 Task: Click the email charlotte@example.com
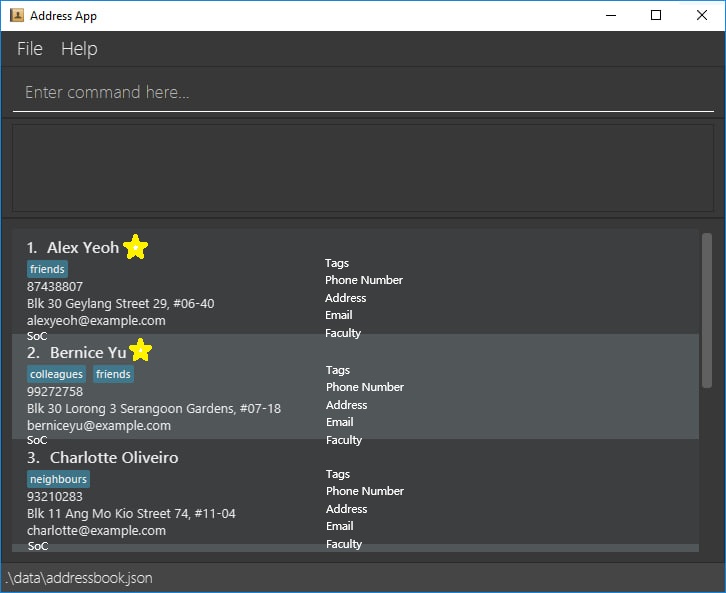(96, 531)
